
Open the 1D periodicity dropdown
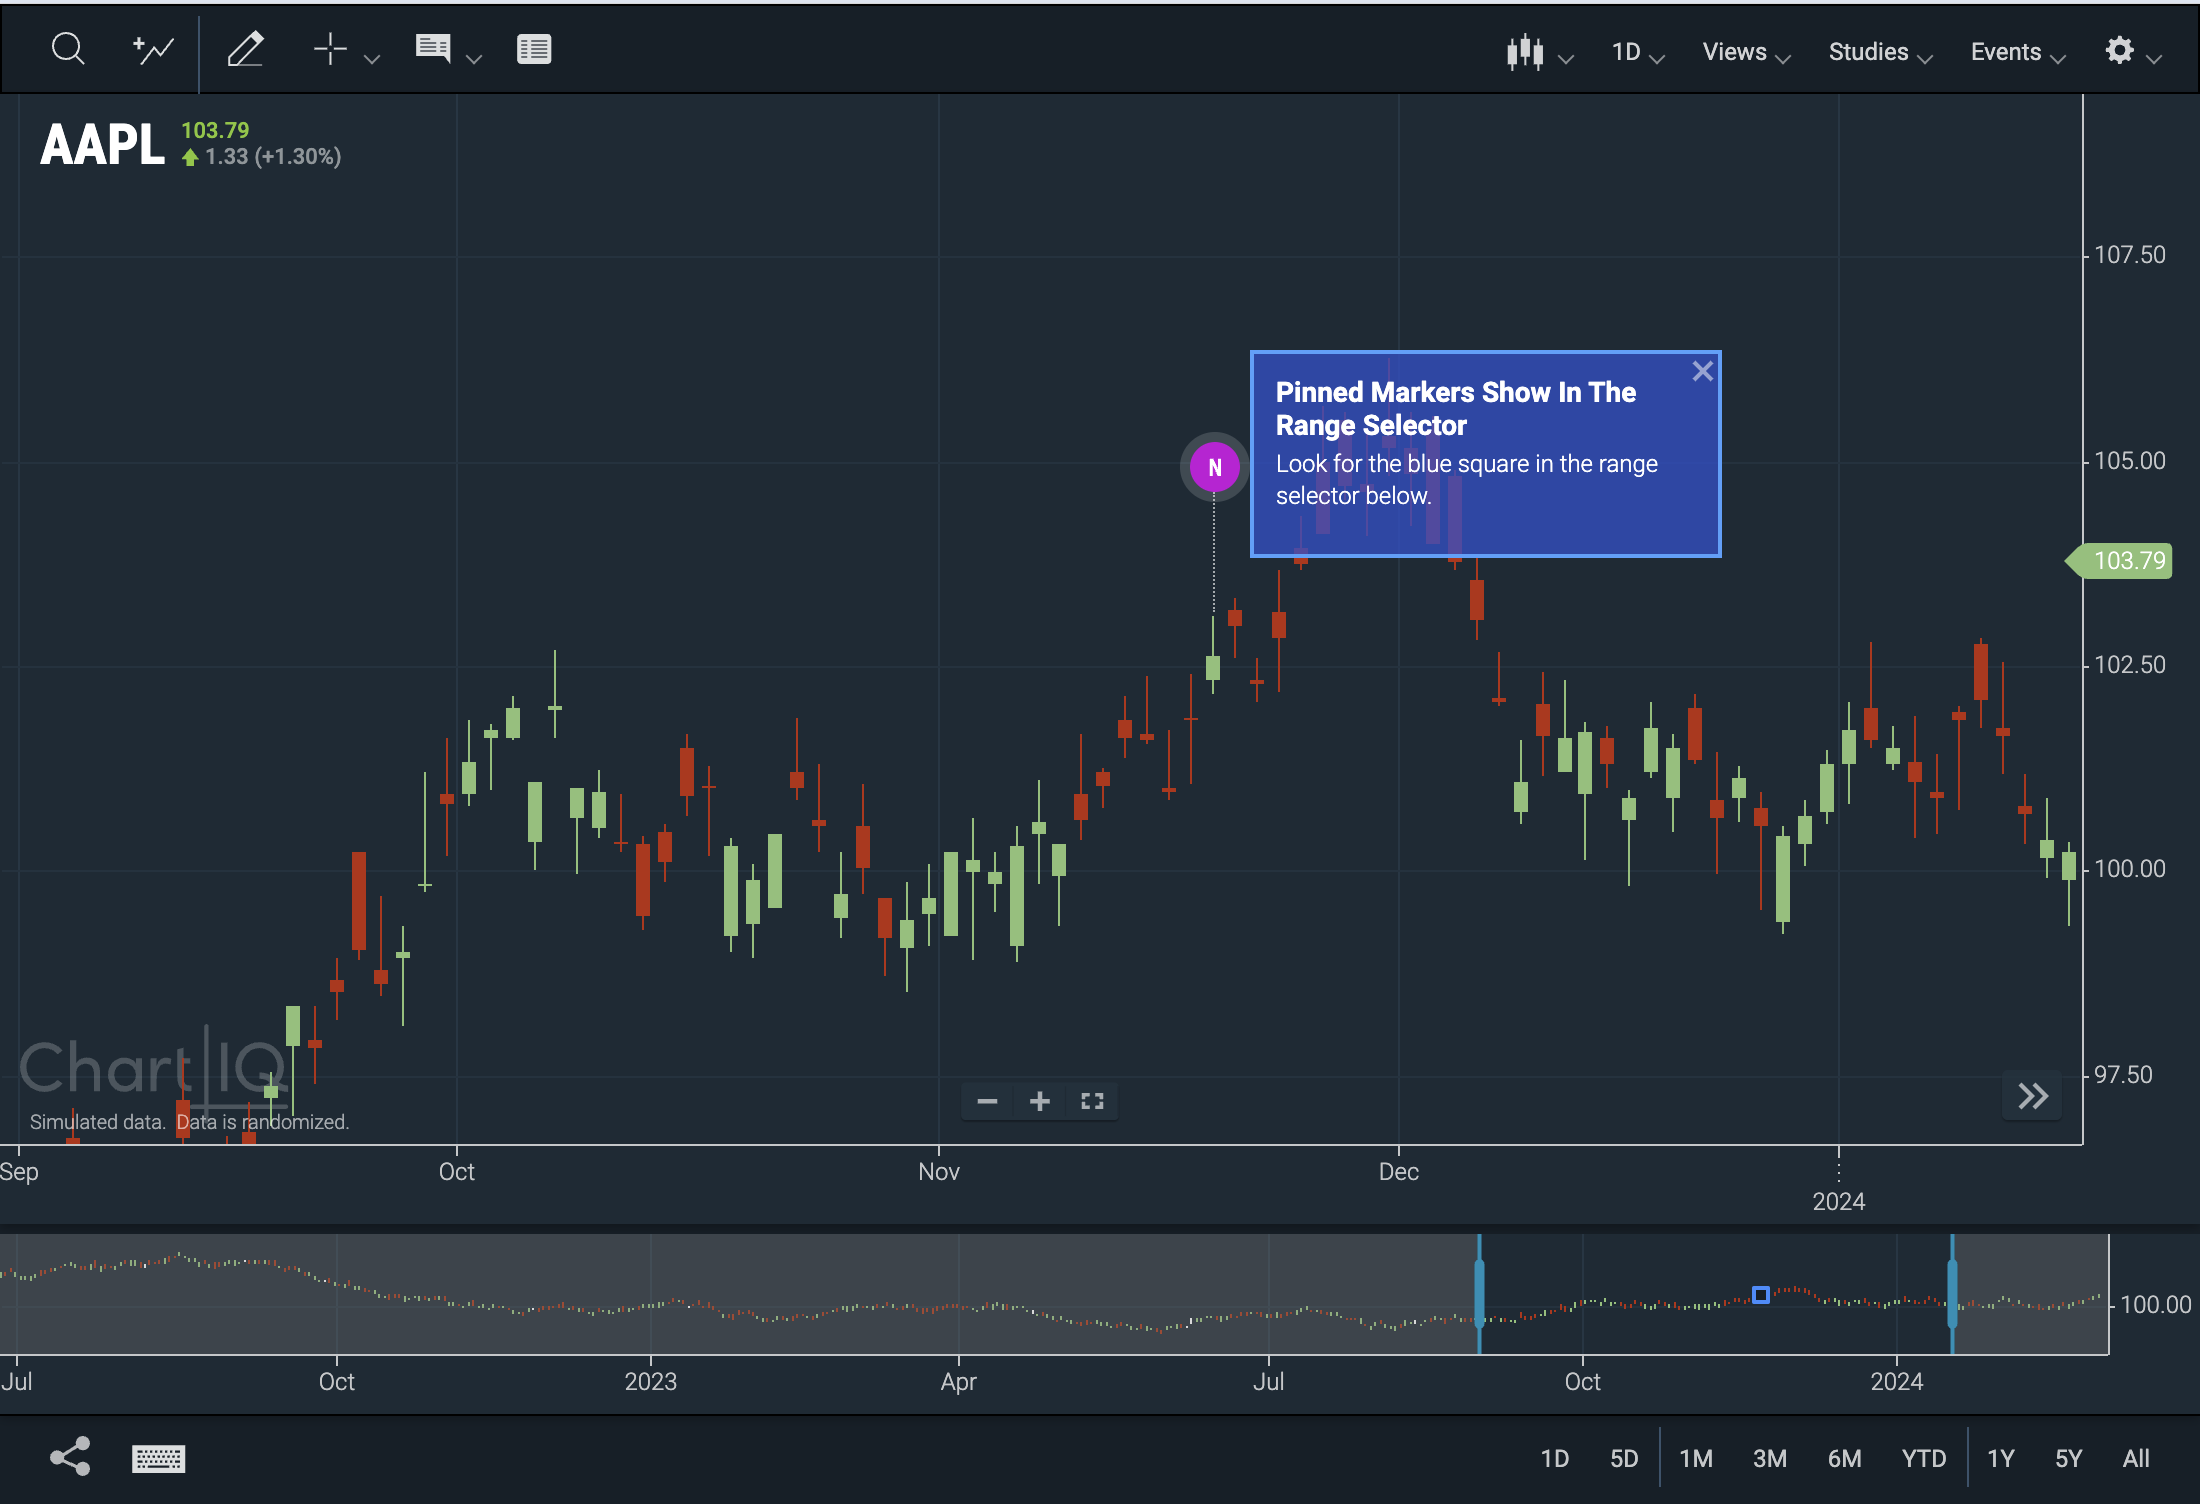pos(1638,52)
